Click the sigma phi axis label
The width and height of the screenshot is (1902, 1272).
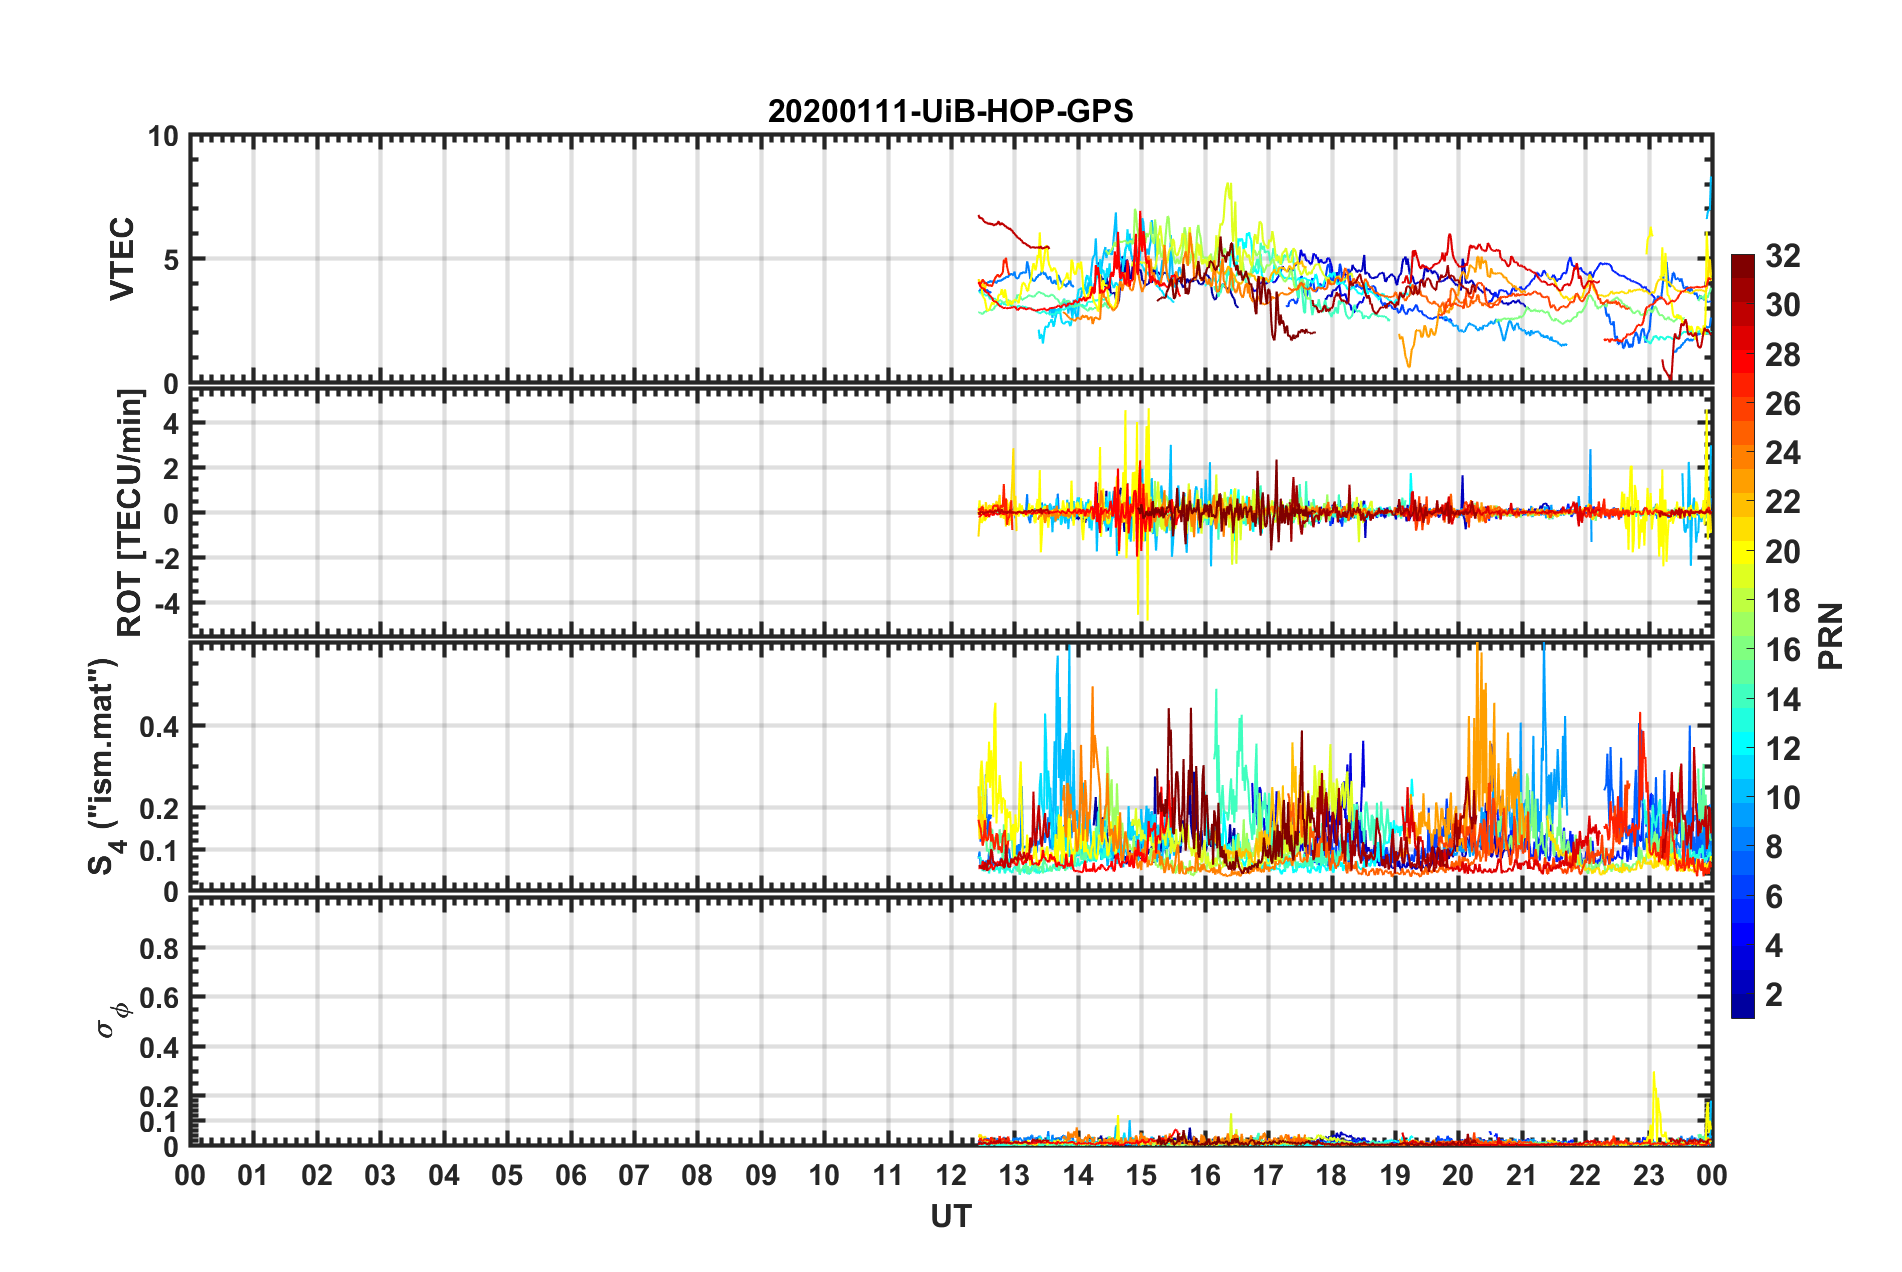(113, 1019)
